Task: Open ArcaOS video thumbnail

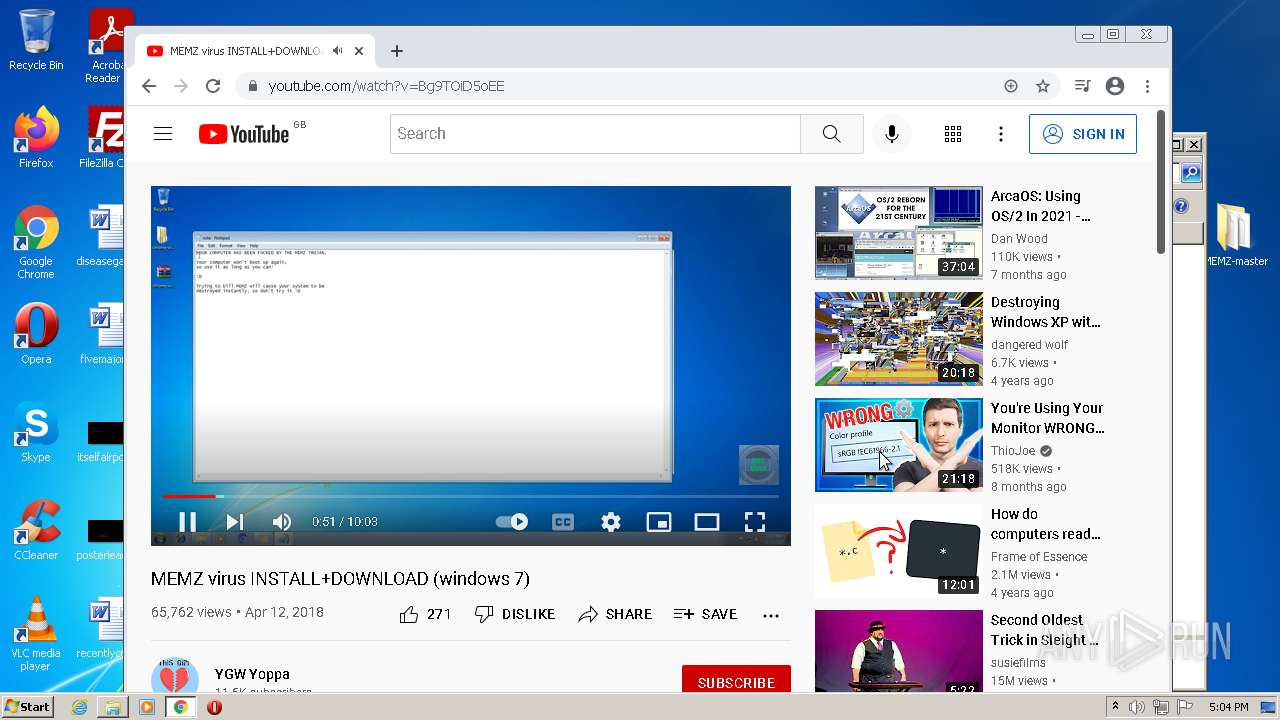Action: click(x=899, y=232)
